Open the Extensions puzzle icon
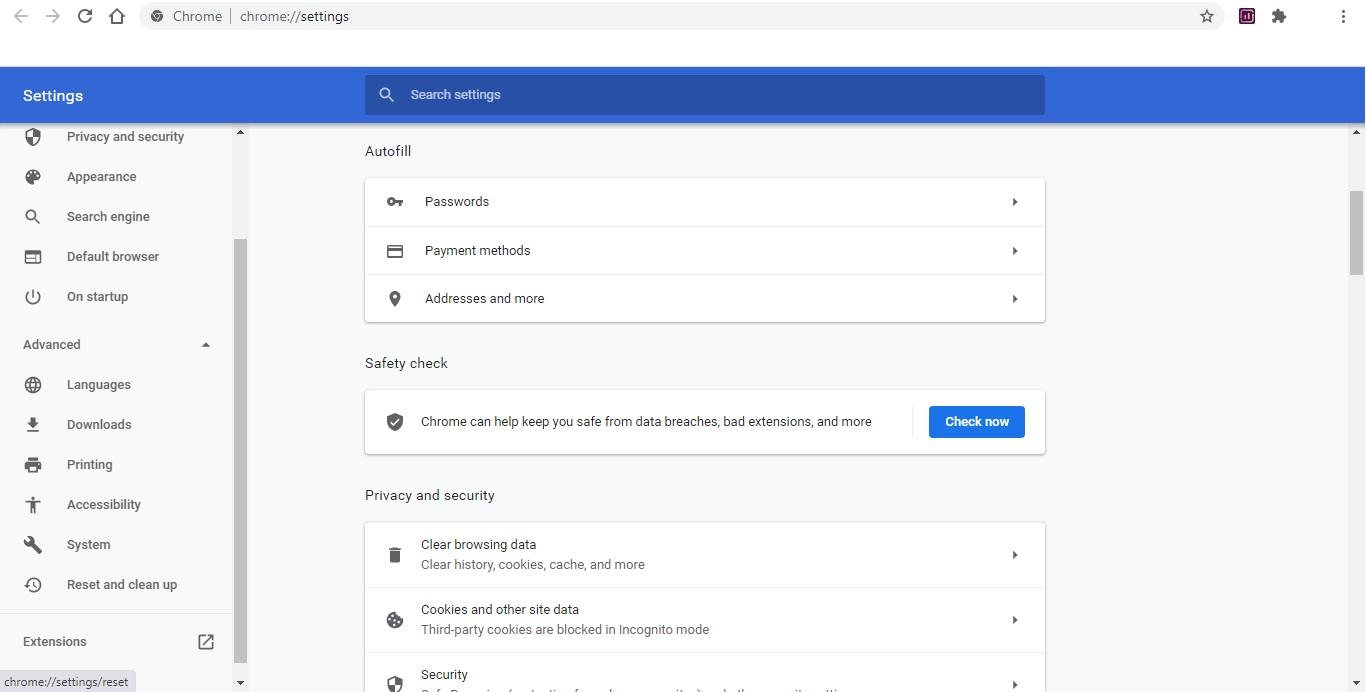This screenshot has width=1366, height=692. tap(1279, 16)
